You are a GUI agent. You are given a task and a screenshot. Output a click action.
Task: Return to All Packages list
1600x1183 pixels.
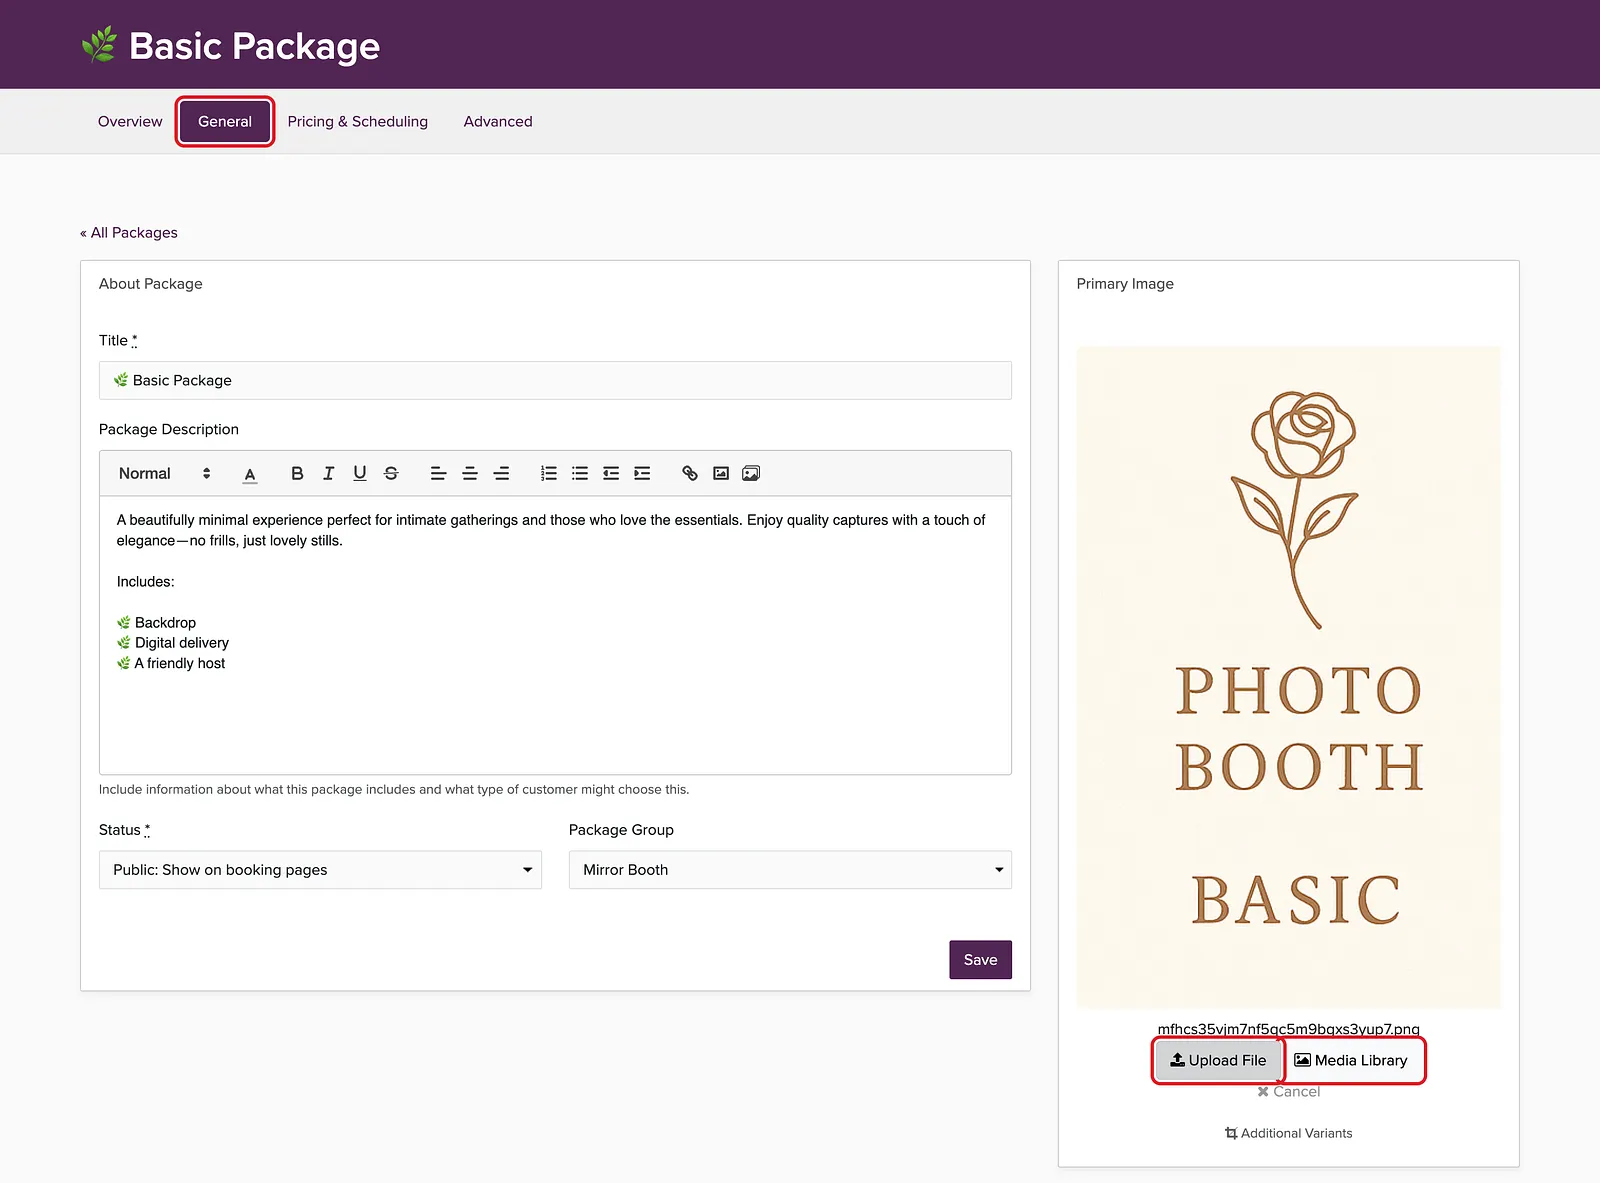click(x=129, y=232)
